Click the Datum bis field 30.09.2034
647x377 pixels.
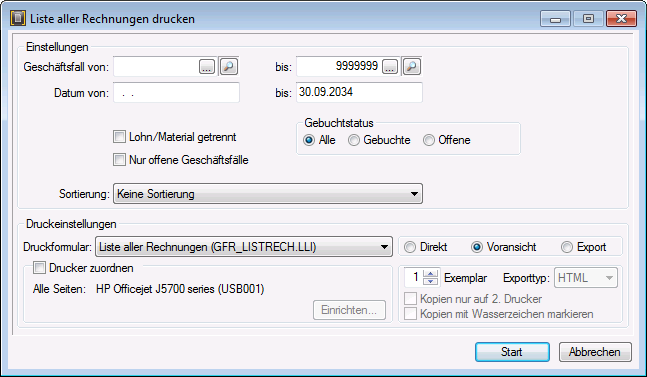click(359, 92)
